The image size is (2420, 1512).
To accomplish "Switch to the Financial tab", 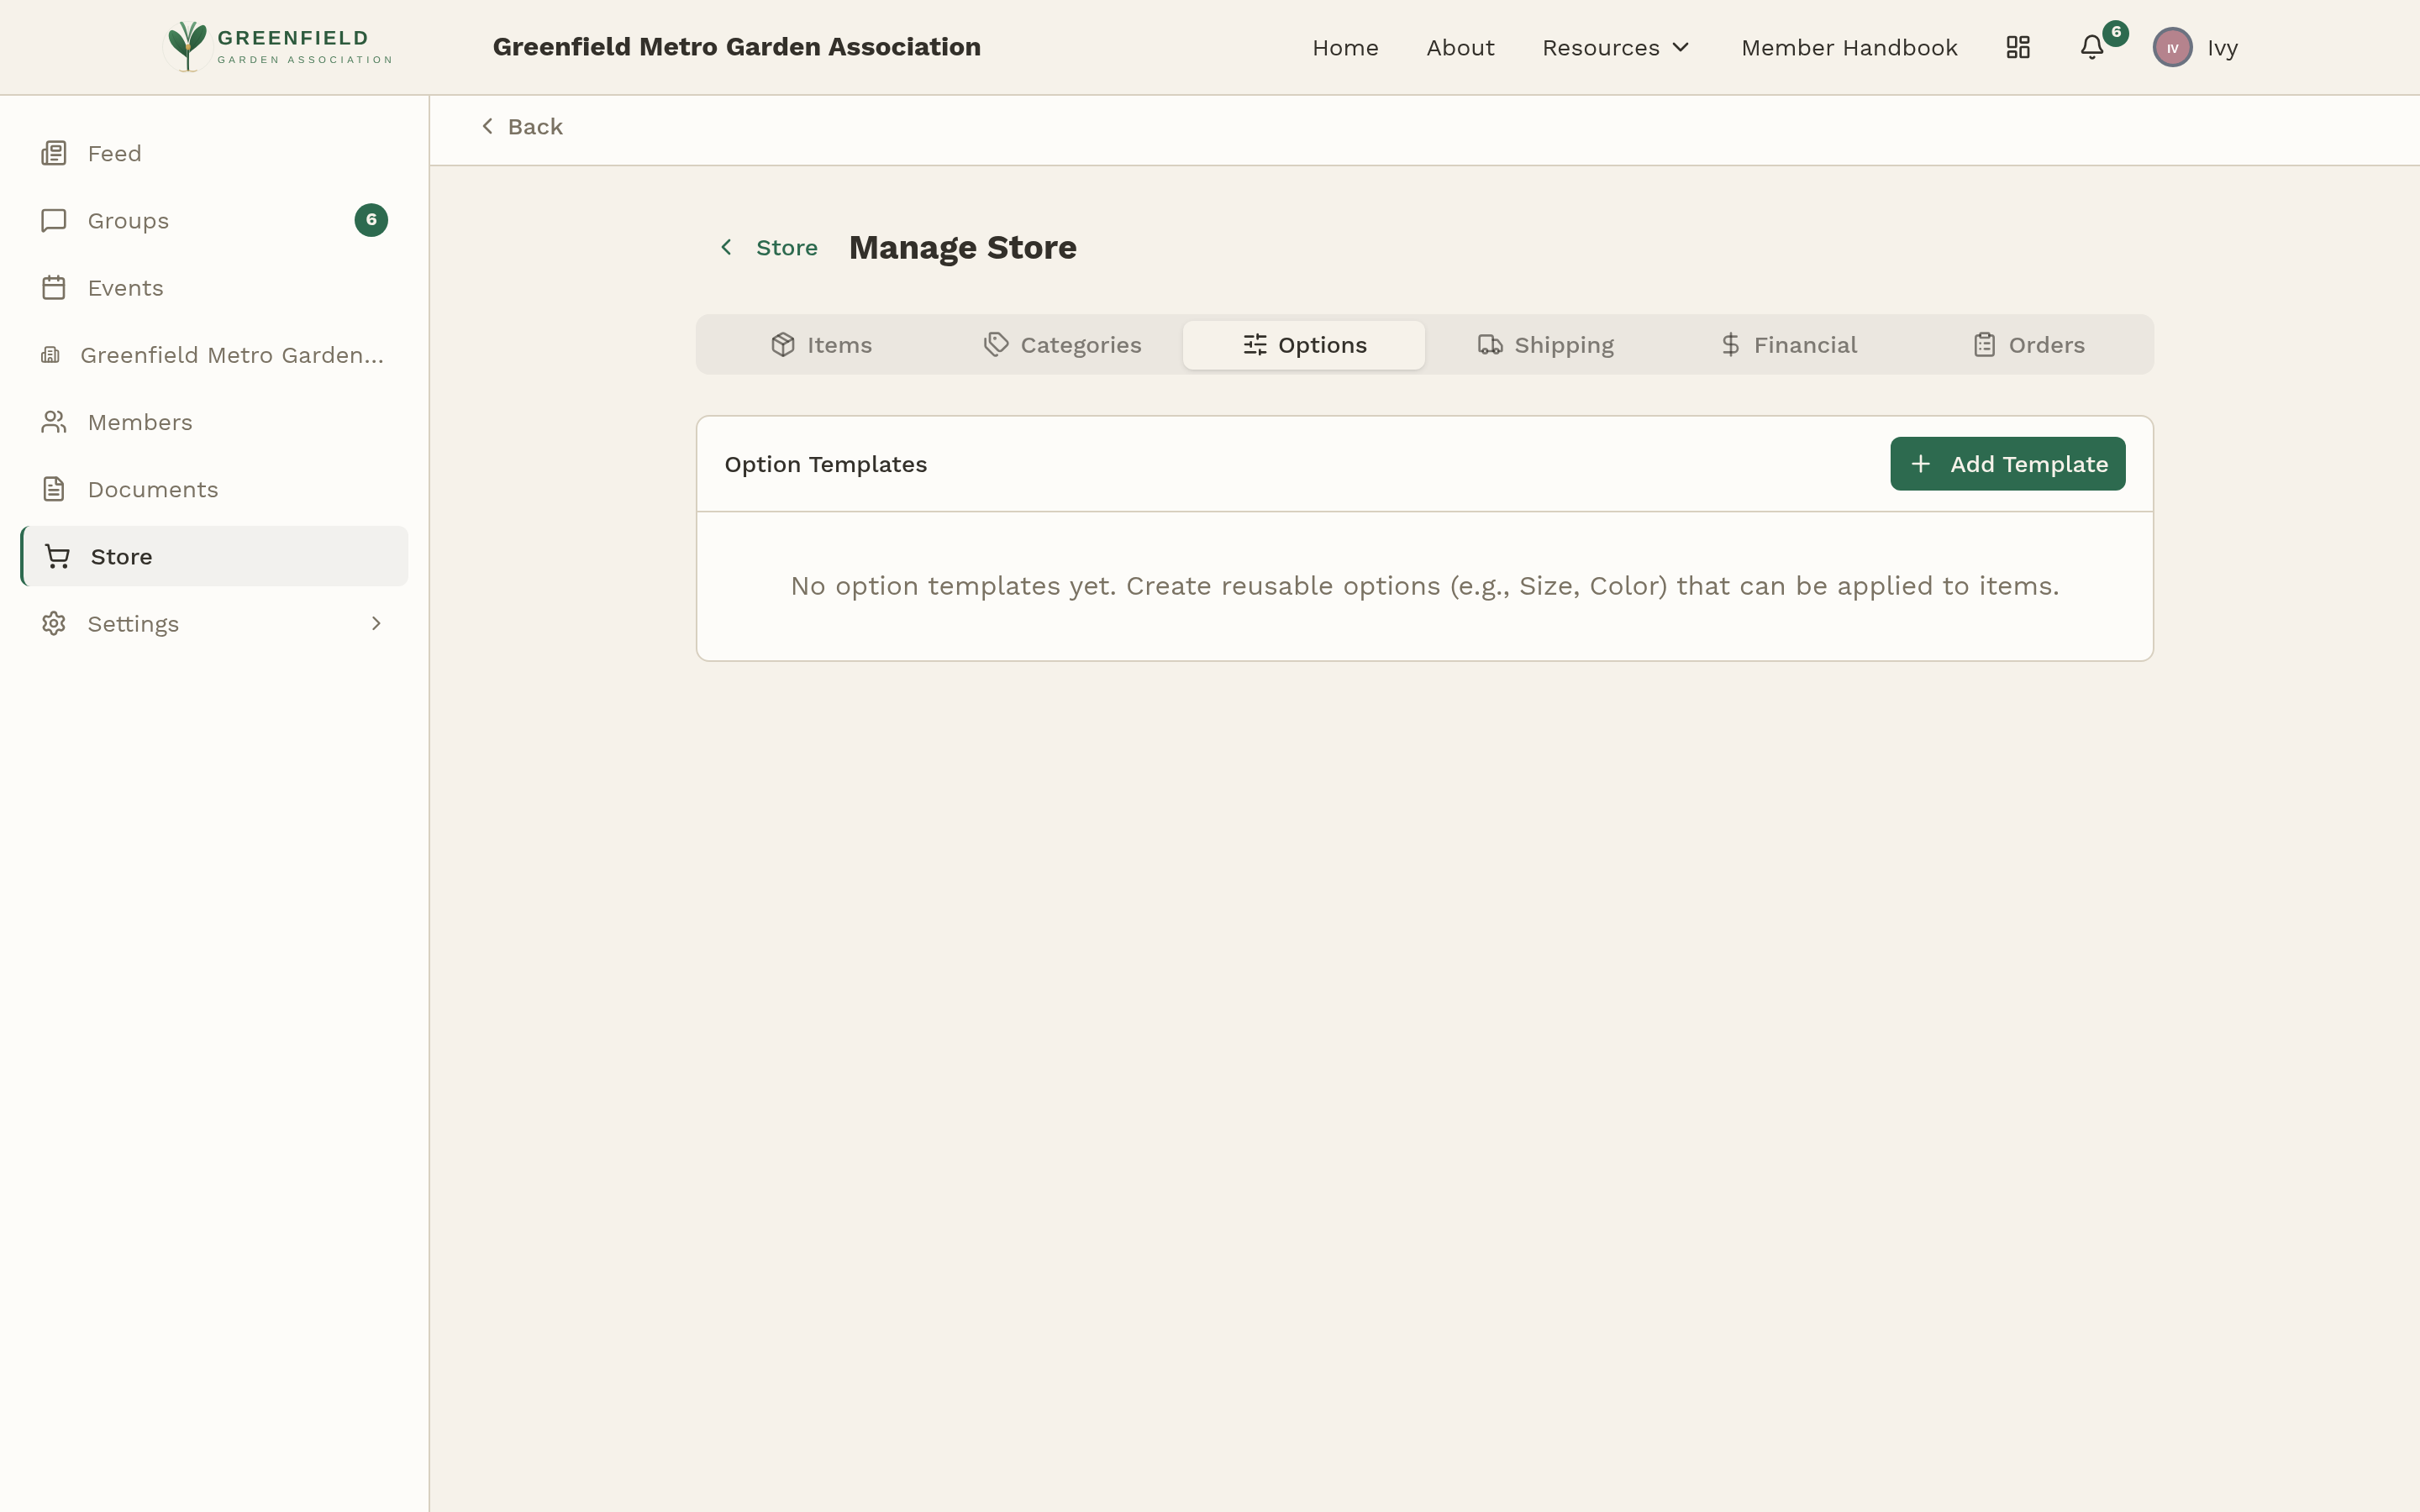I will click(1788, 344).
